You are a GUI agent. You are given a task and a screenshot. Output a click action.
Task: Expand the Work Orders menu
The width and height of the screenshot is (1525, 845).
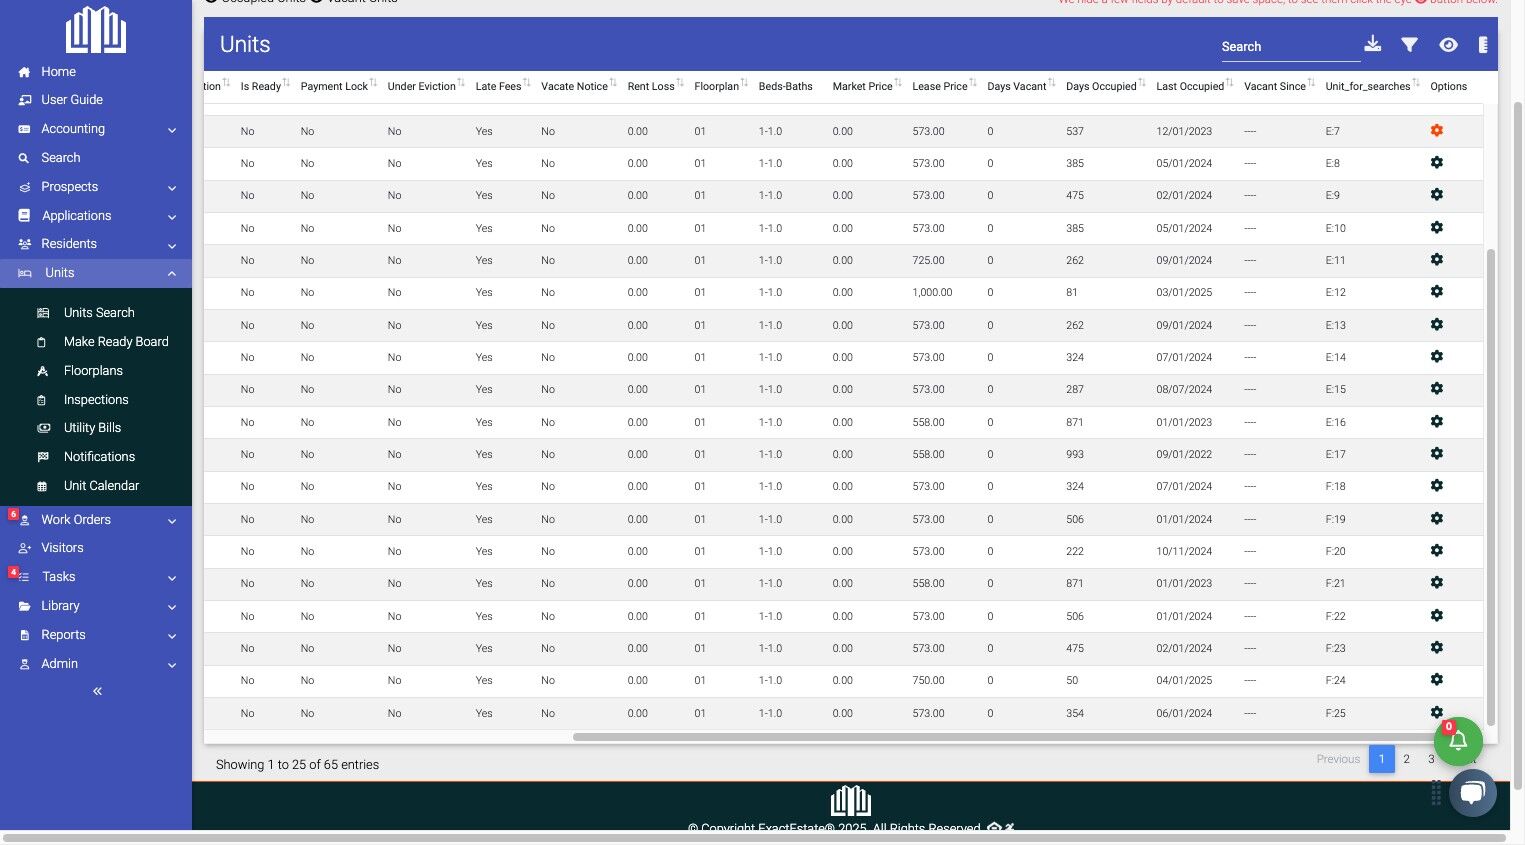point(96,520)
